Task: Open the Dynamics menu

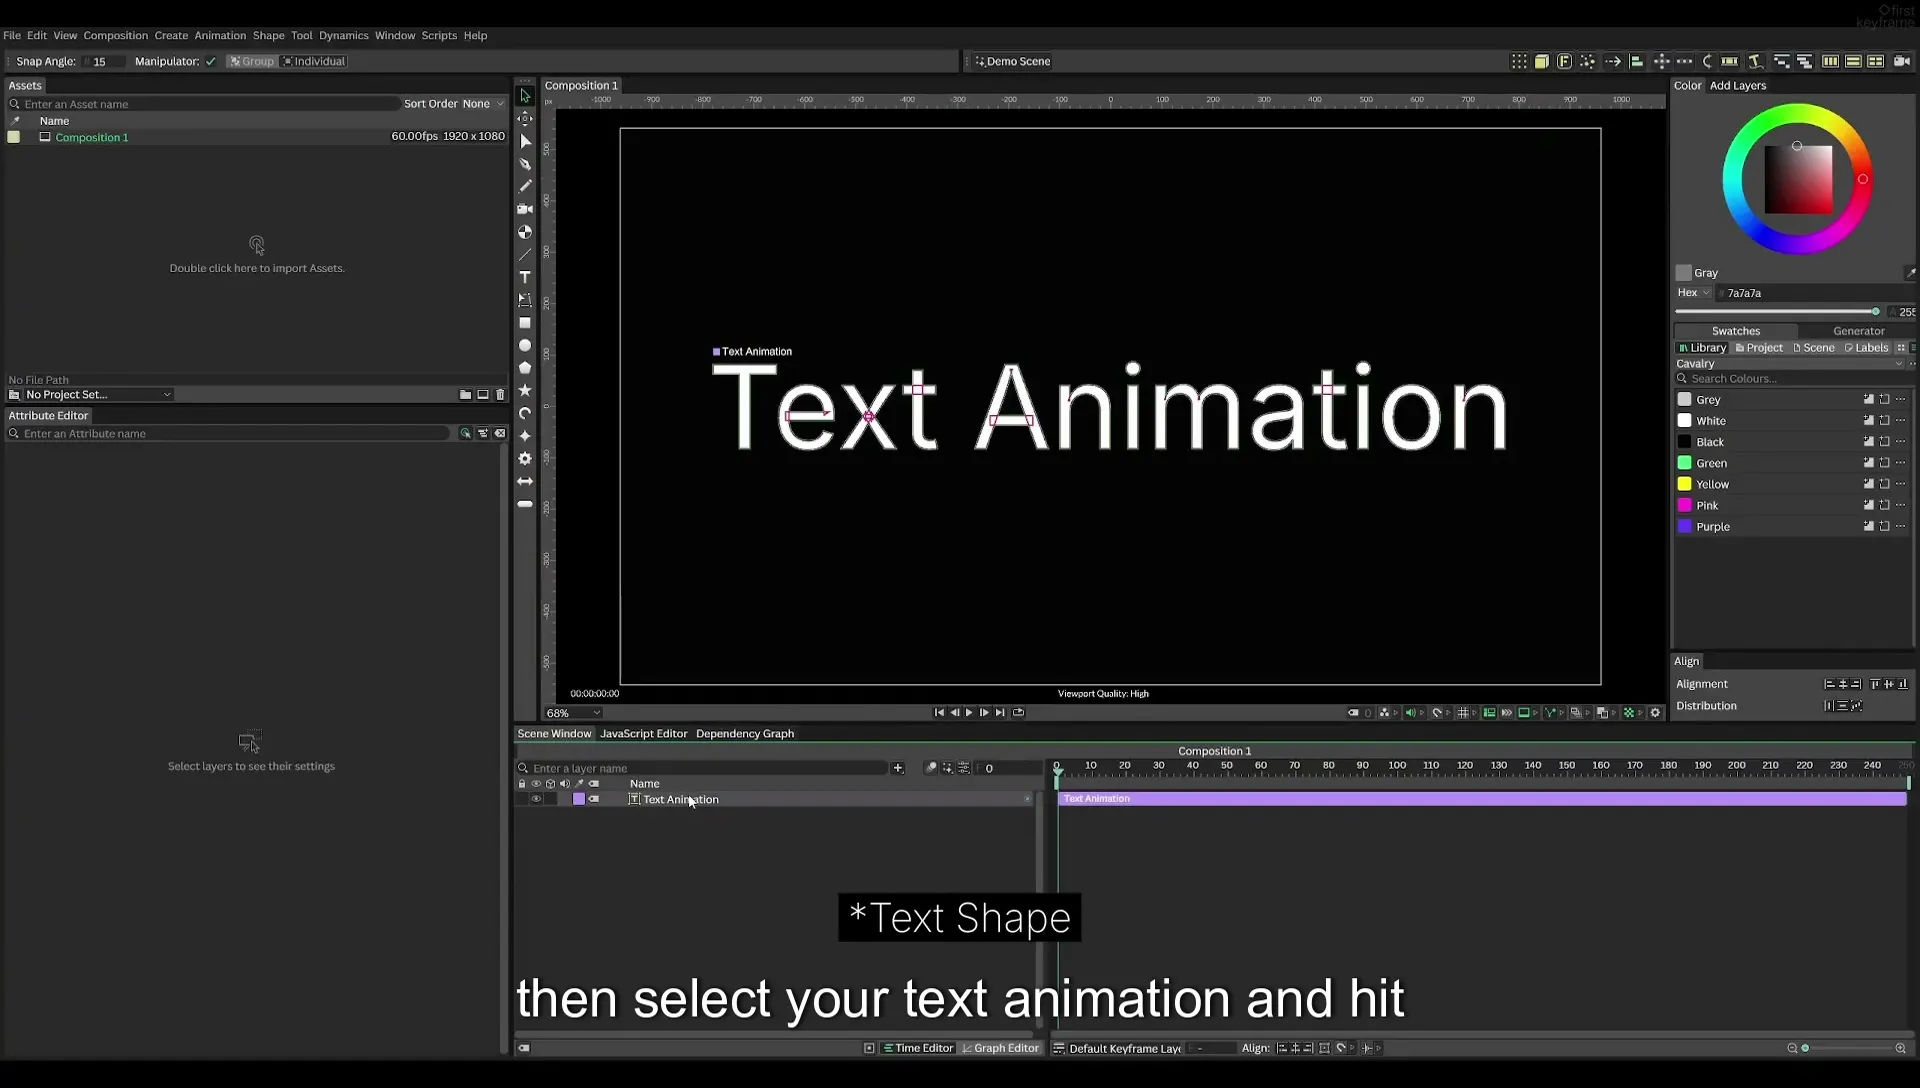Action: tap(343, 35)
